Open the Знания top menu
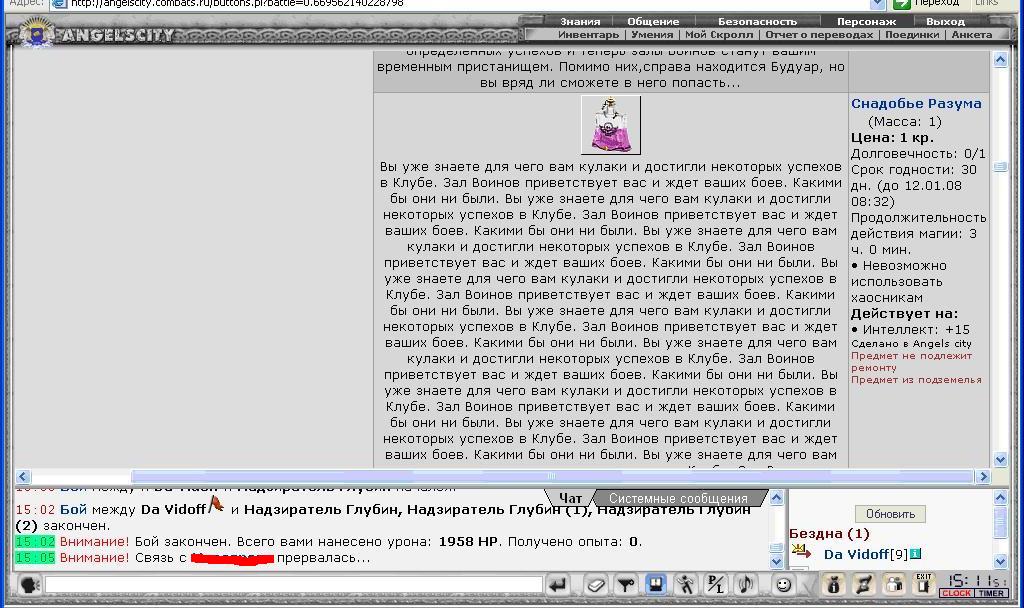This screenshot has width=1024, height=608. click(x=580, y=22)
